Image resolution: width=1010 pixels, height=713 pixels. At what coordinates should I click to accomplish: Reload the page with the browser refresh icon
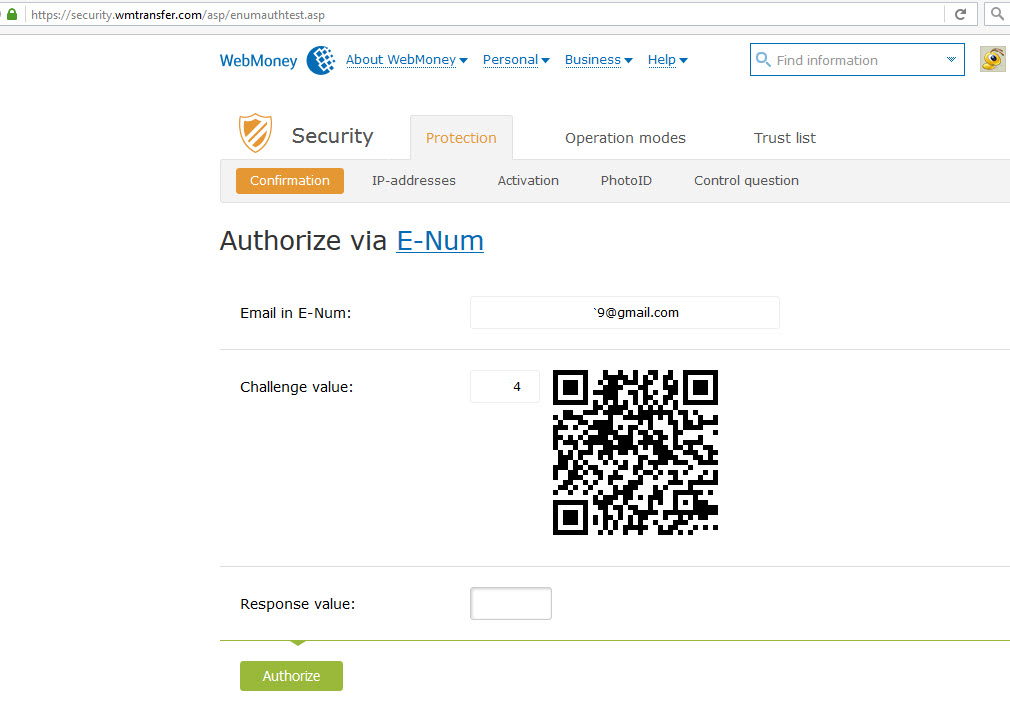click(960, 15)
